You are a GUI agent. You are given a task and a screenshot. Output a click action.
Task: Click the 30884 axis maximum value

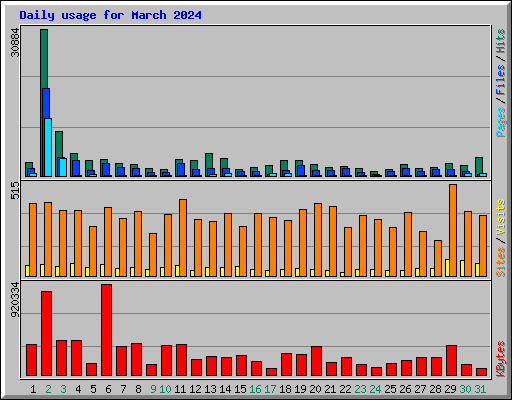tap(15, 42)
